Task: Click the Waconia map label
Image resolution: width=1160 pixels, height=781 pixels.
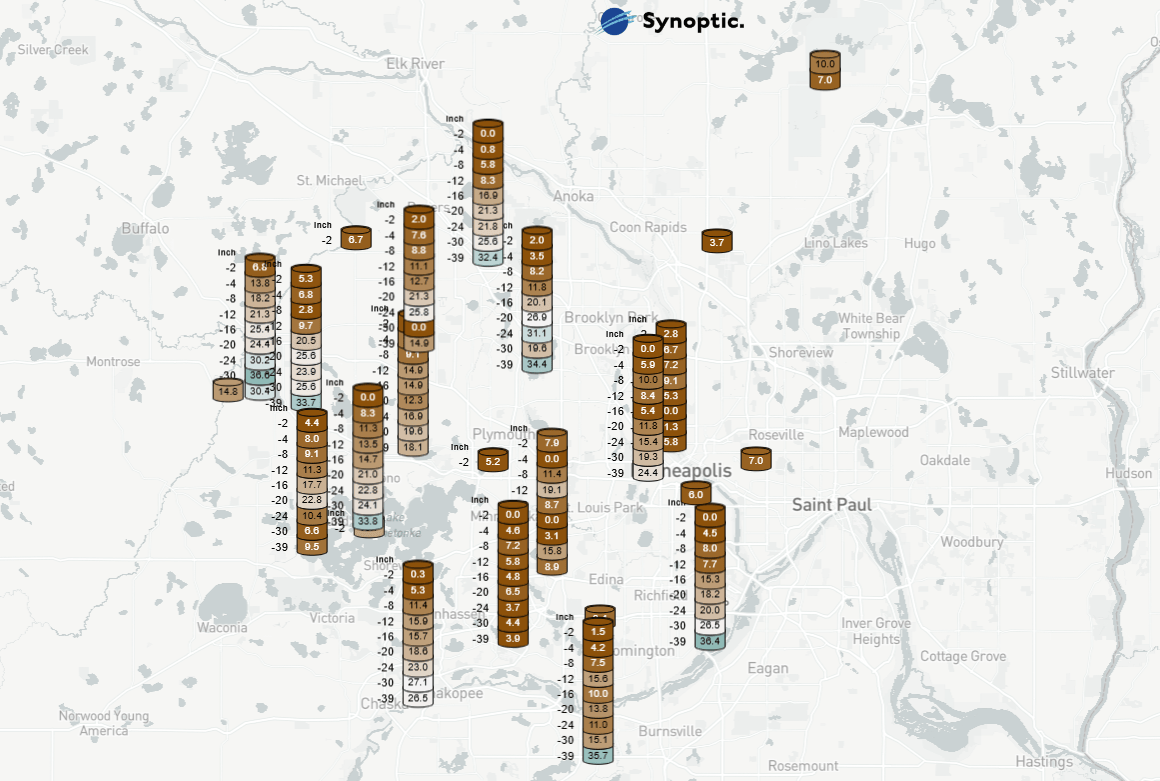Action: point(222,628)
